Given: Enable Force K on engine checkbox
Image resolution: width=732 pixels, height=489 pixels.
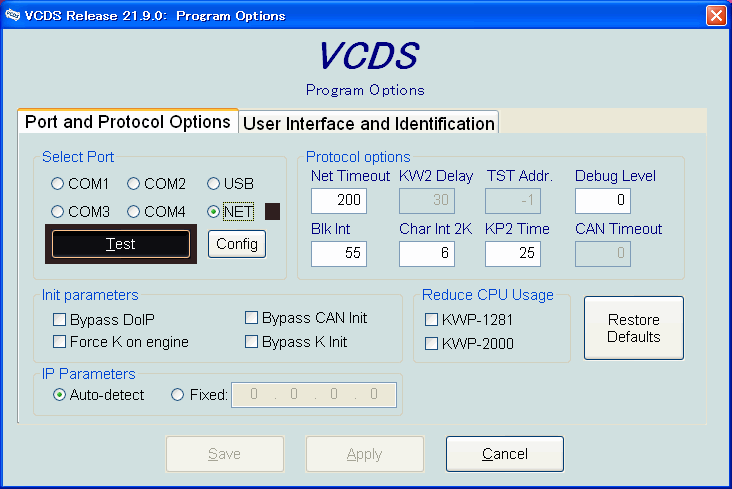Looking at the screenshot, I should click(59, 342).
